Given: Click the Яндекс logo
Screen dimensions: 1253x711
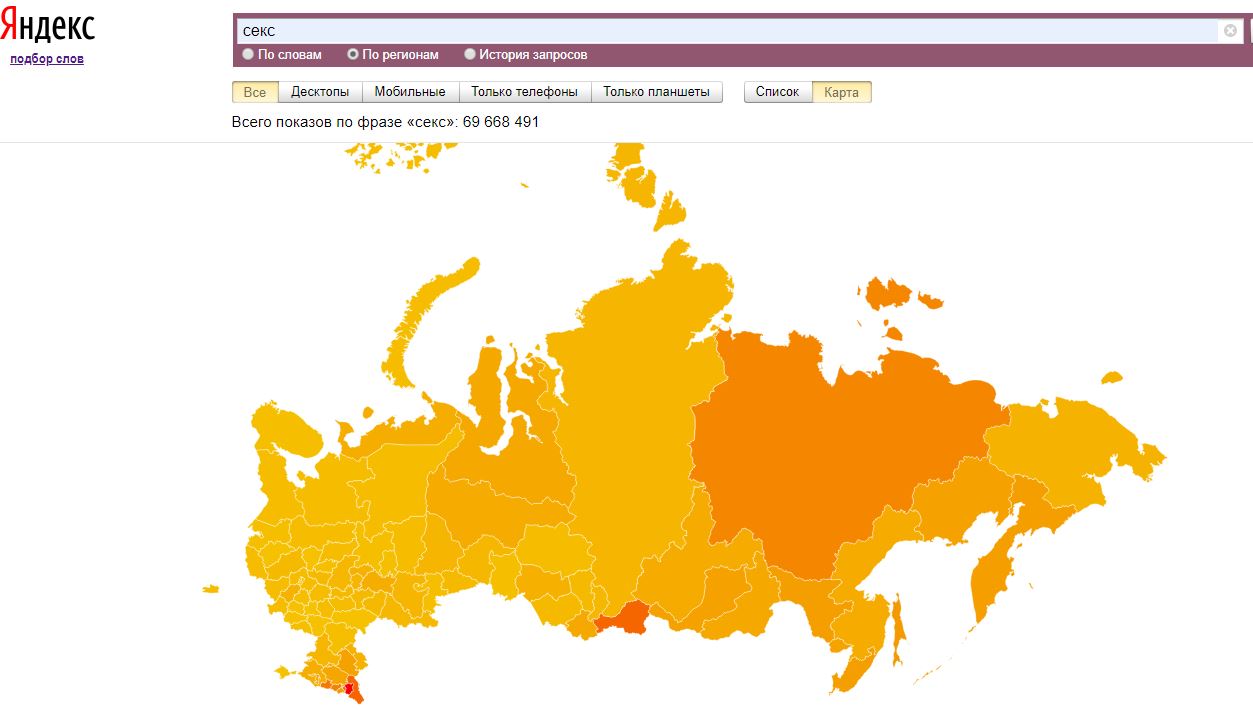Looking at the screenshot, I should tap(48, 27).
